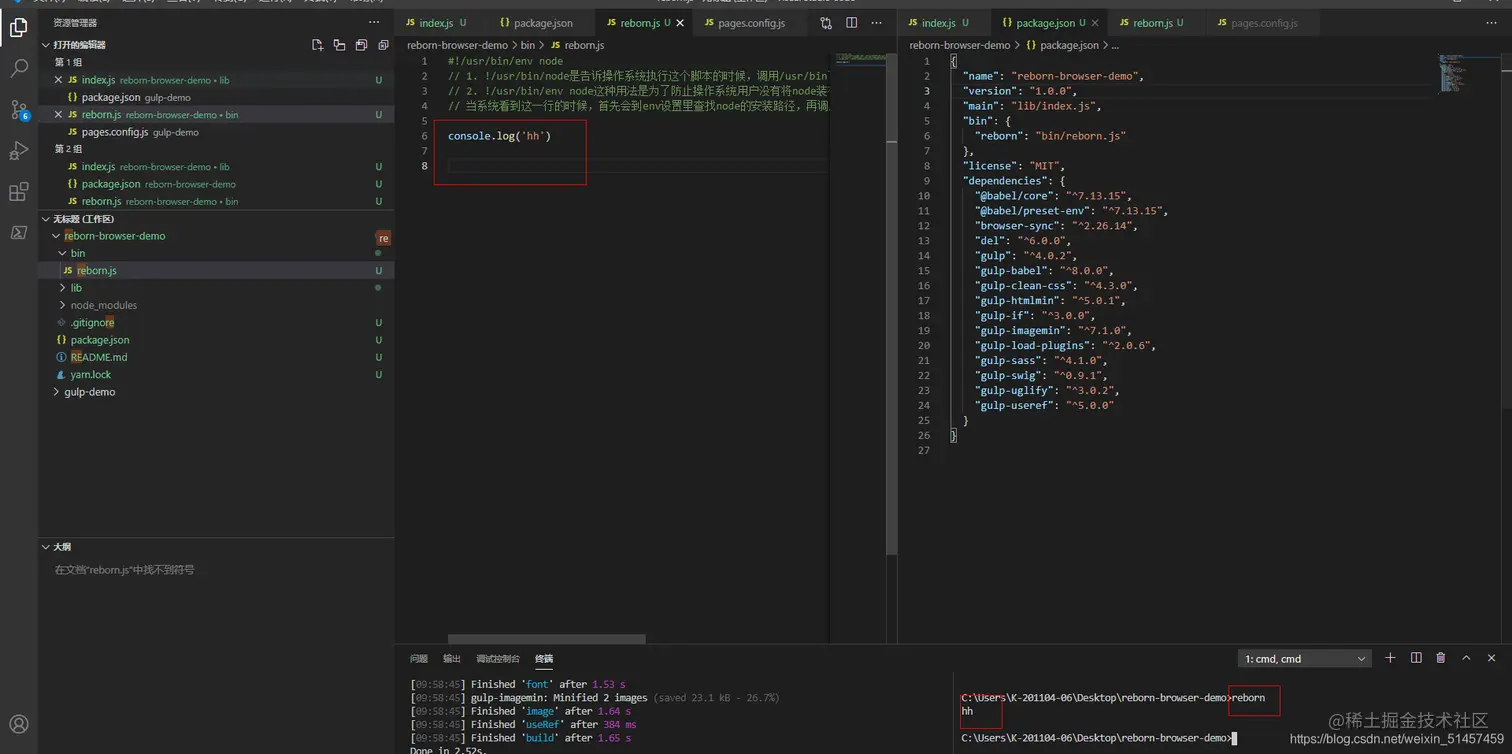This screenshot has width=1512, height=754.
Task: Expand the gulp-demo folder in explorer
Action: (56, 392)
